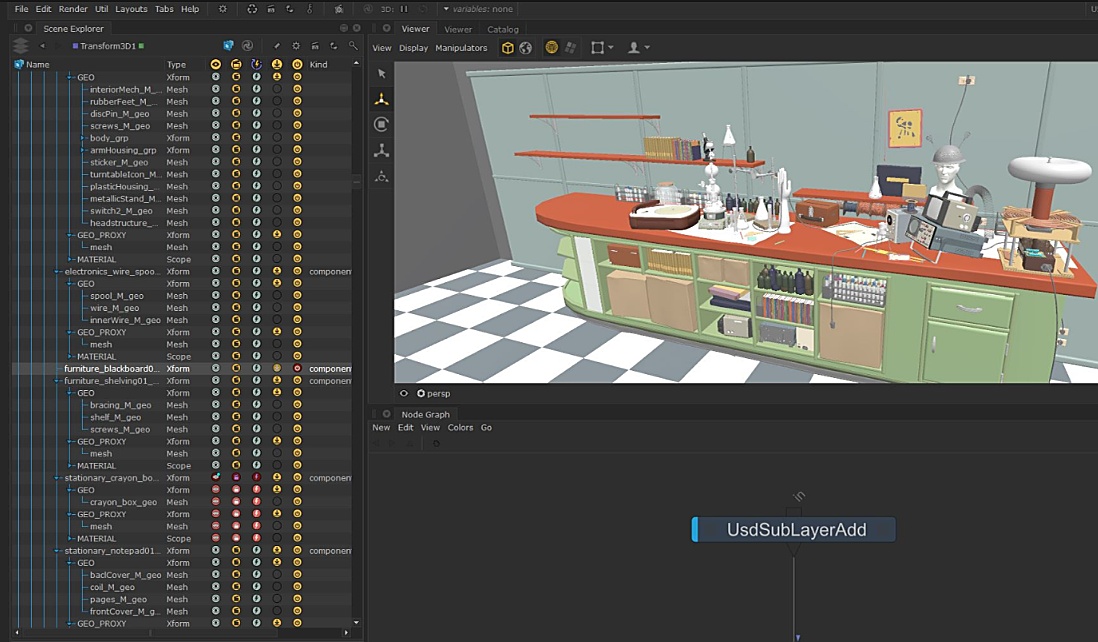This screenshot has height=642, width=1098.
Task: Open the Layouts menu
Action: point(131,9)
